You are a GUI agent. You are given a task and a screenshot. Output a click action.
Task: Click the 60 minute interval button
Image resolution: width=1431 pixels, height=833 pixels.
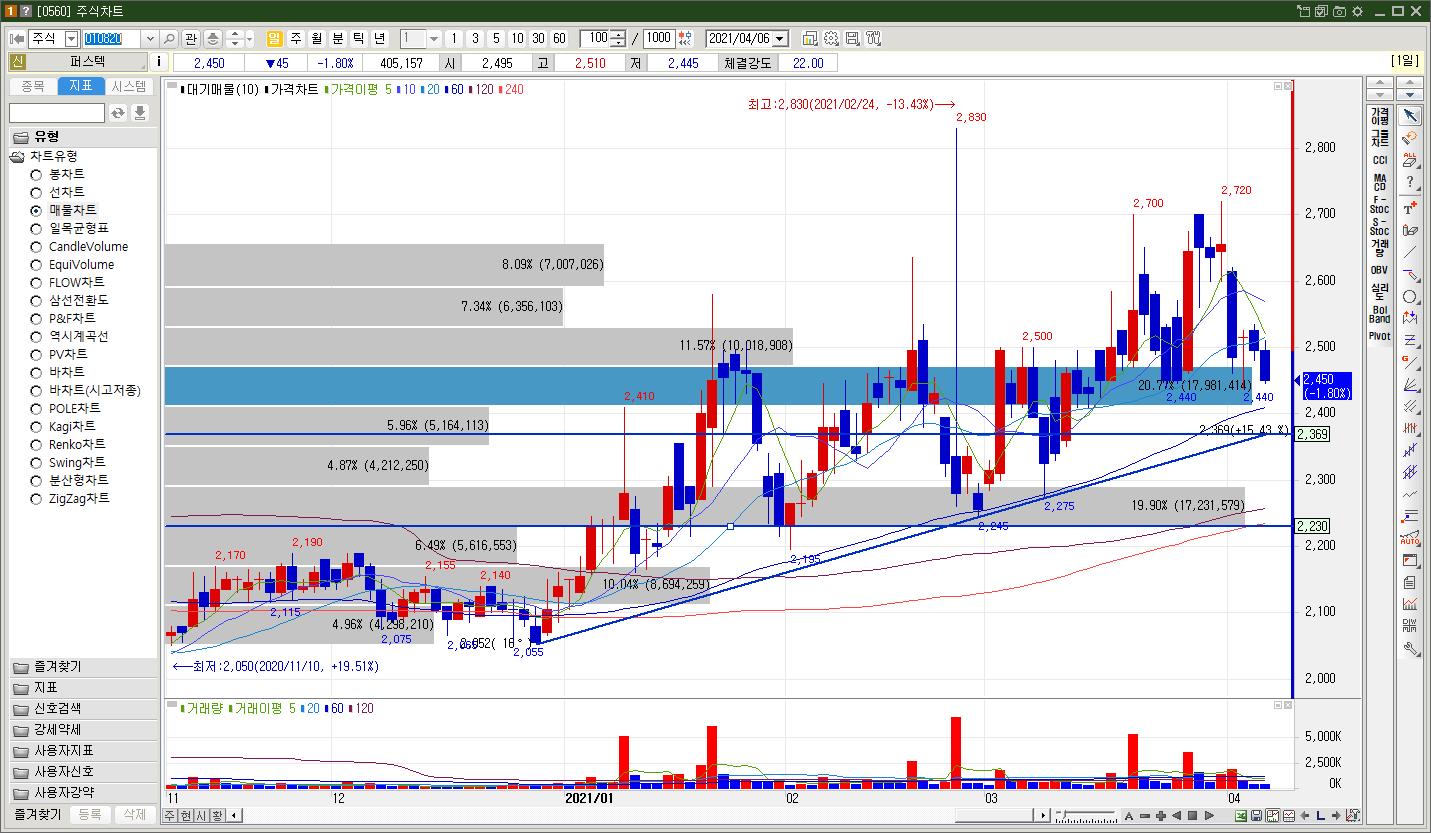pos(559,39)
